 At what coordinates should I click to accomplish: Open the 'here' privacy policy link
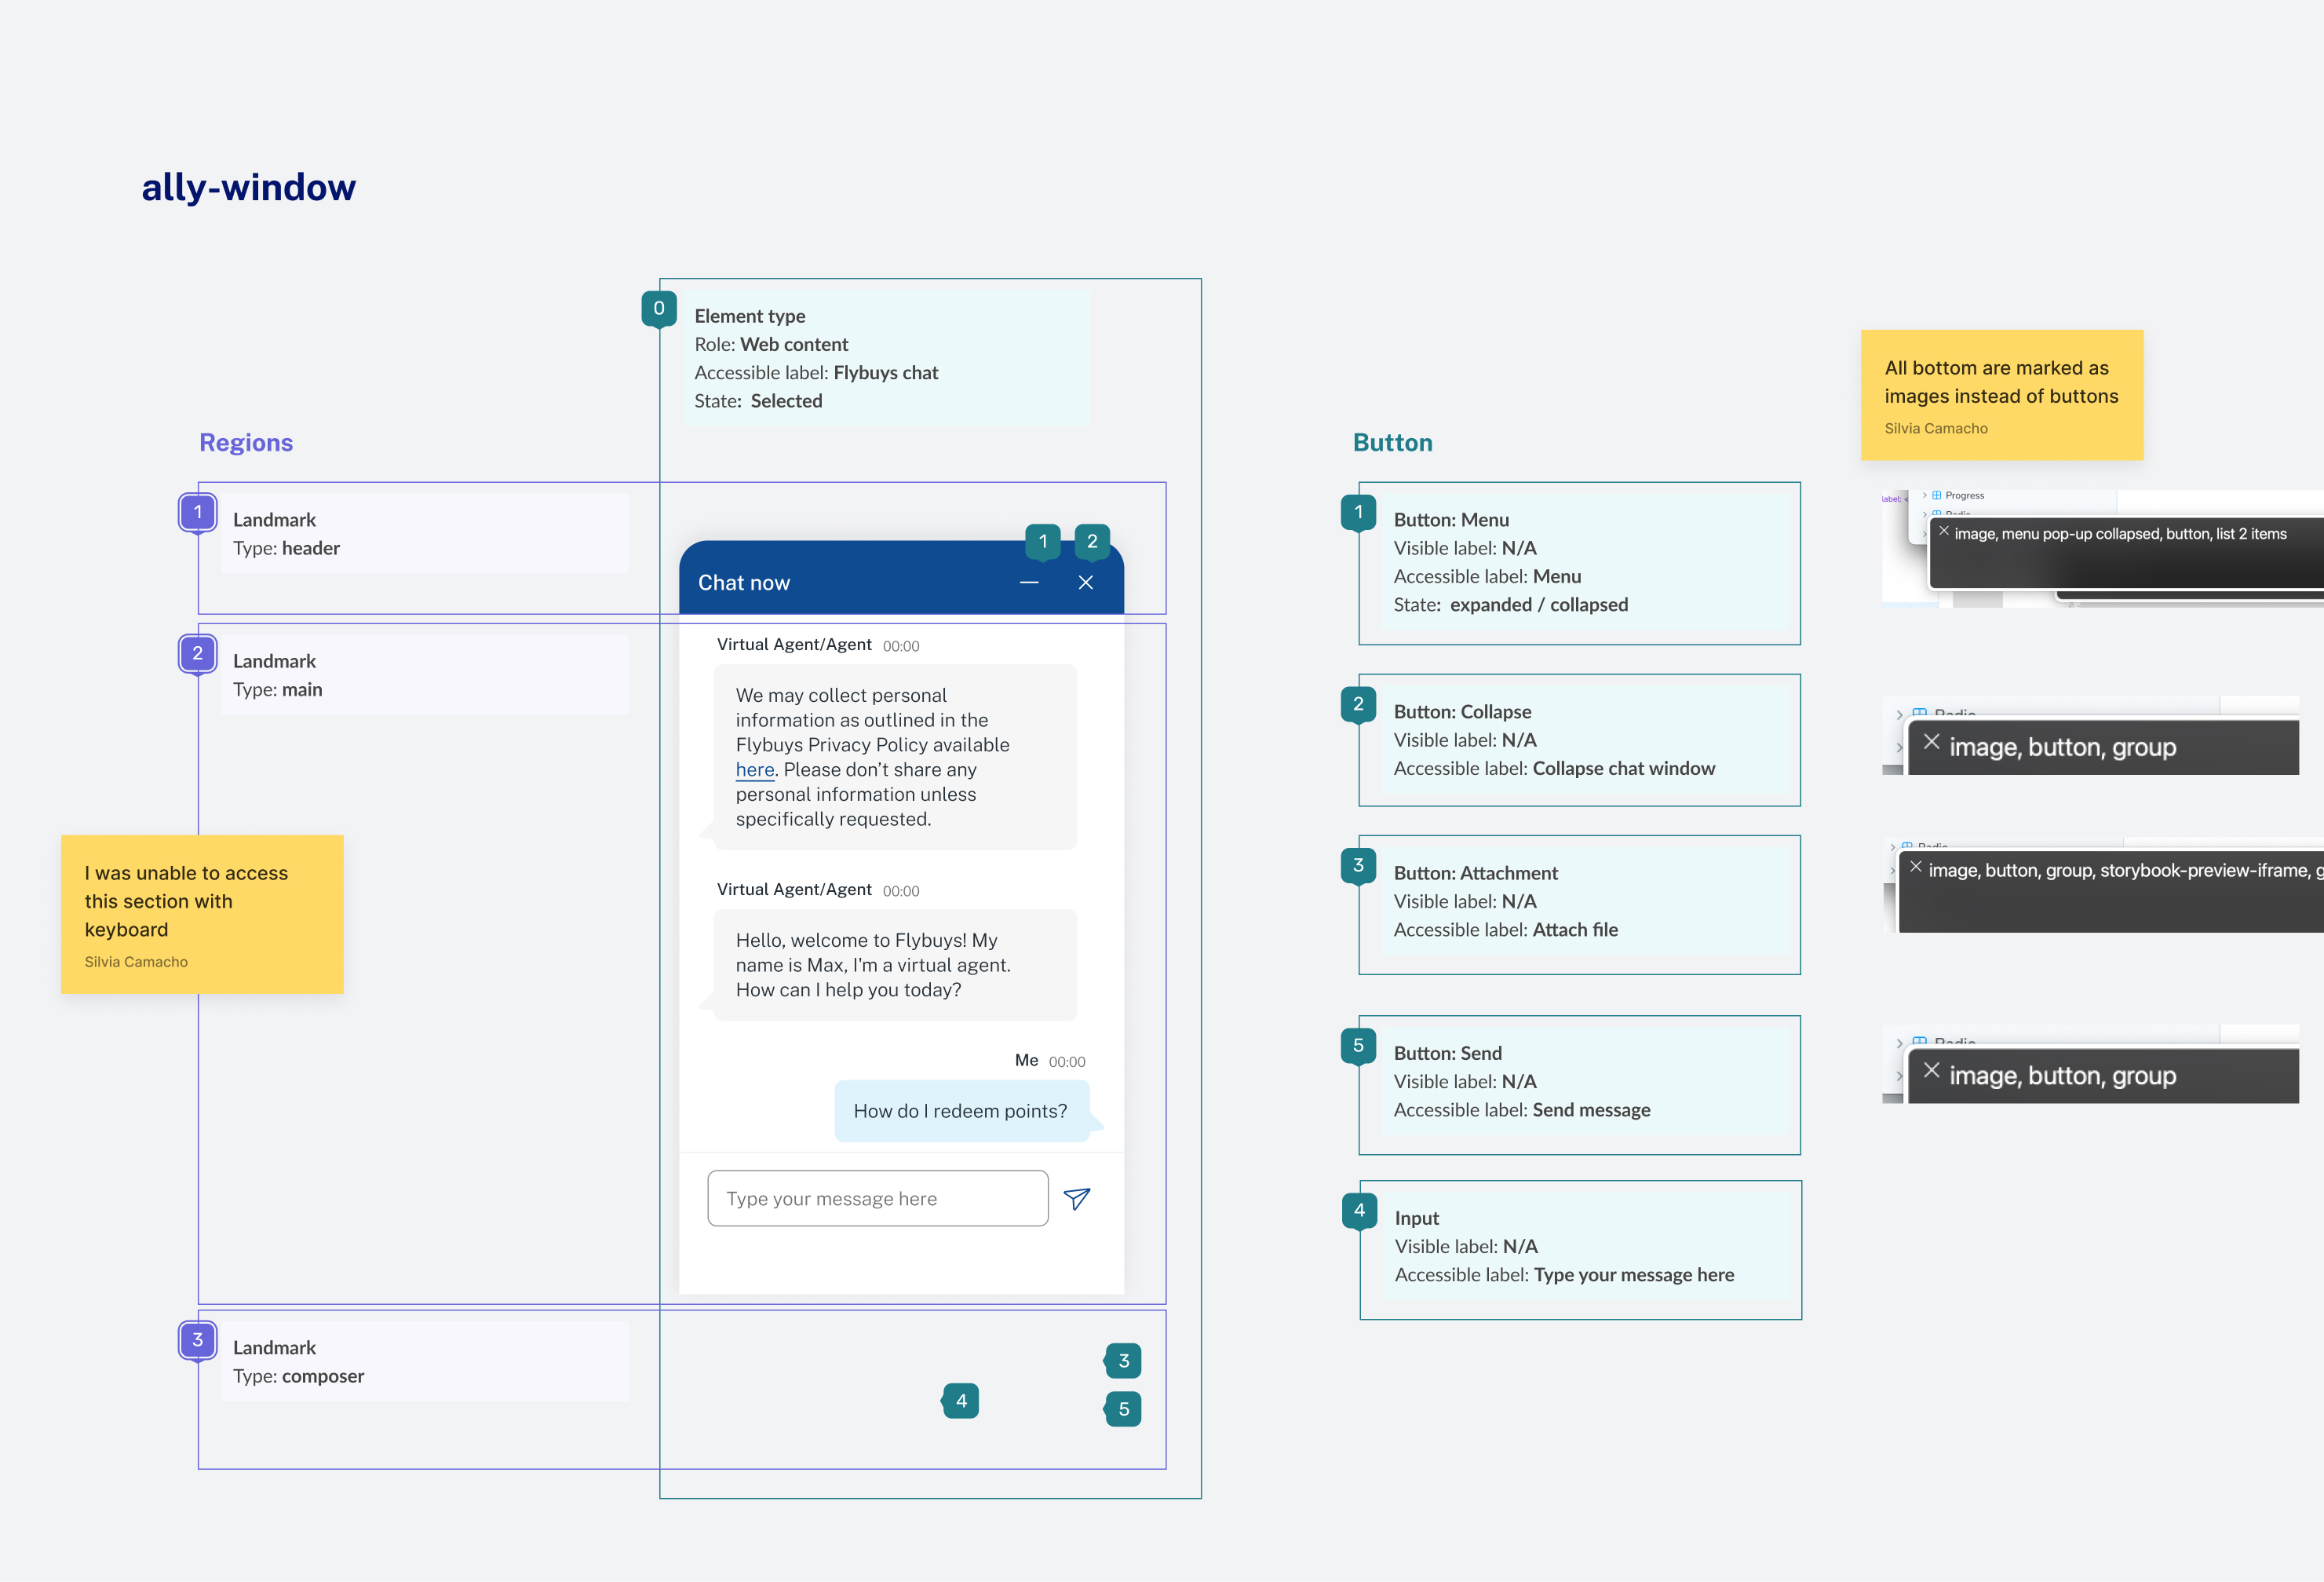click(x=755, y=770)
